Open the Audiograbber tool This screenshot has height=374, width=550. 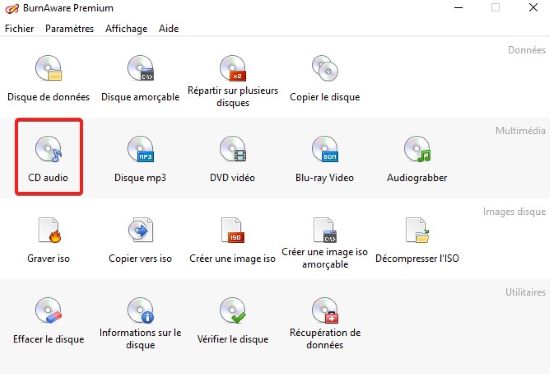[417, 159]
